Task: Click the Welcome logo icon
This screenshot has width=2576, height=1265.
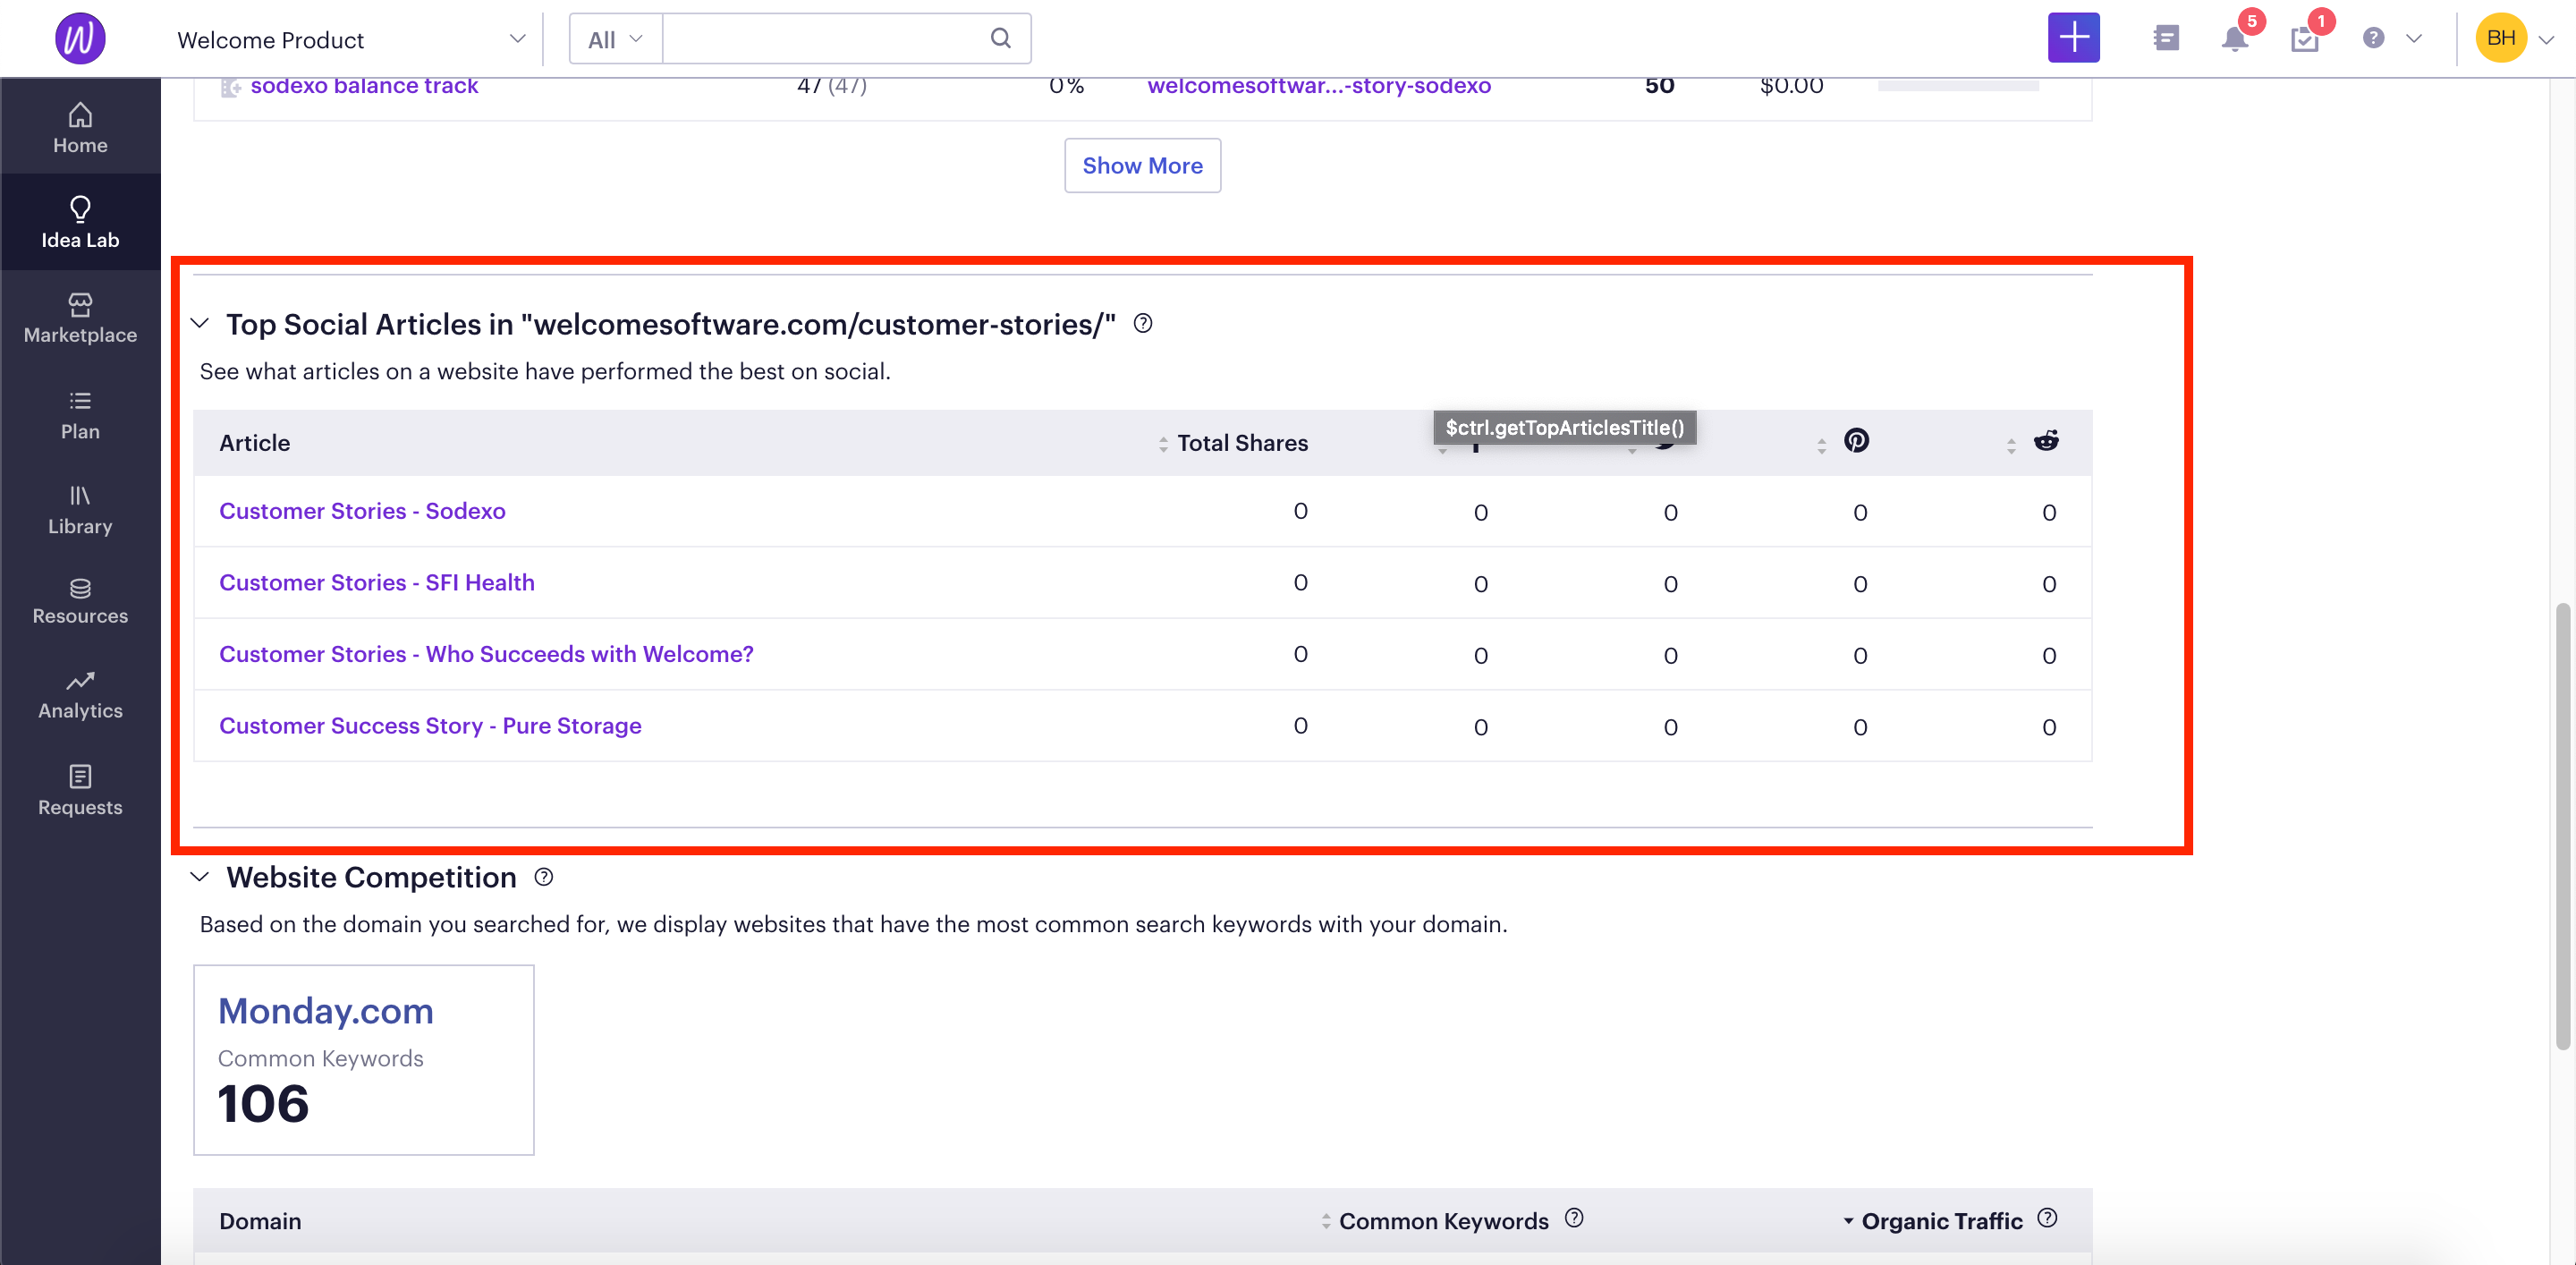Action: tap(80, 38)
